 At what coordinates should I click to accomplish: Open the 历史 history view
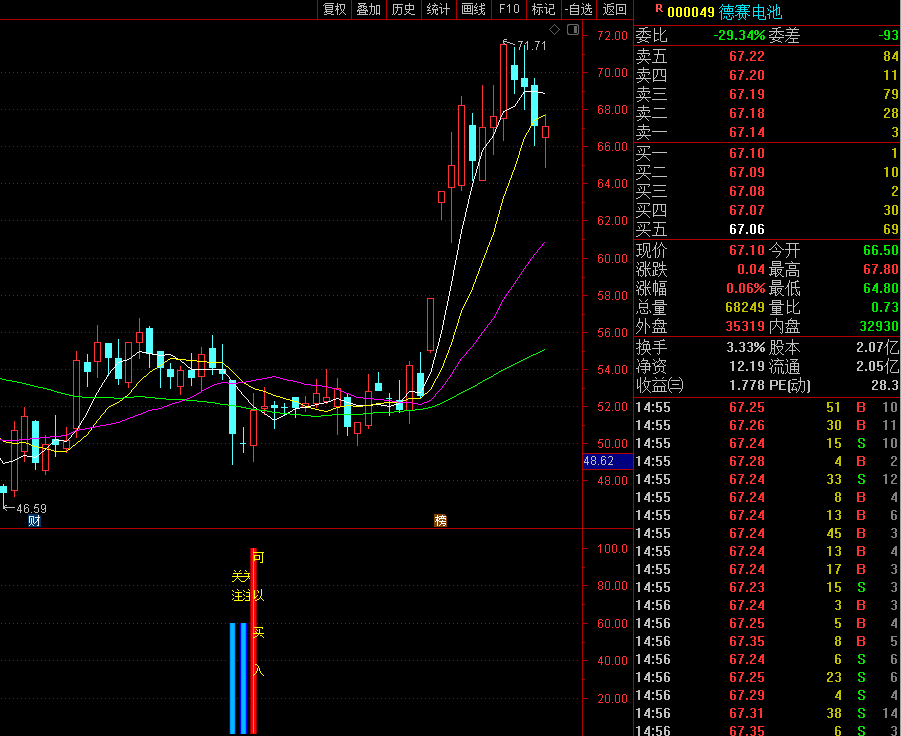click(x=403, y=9)
